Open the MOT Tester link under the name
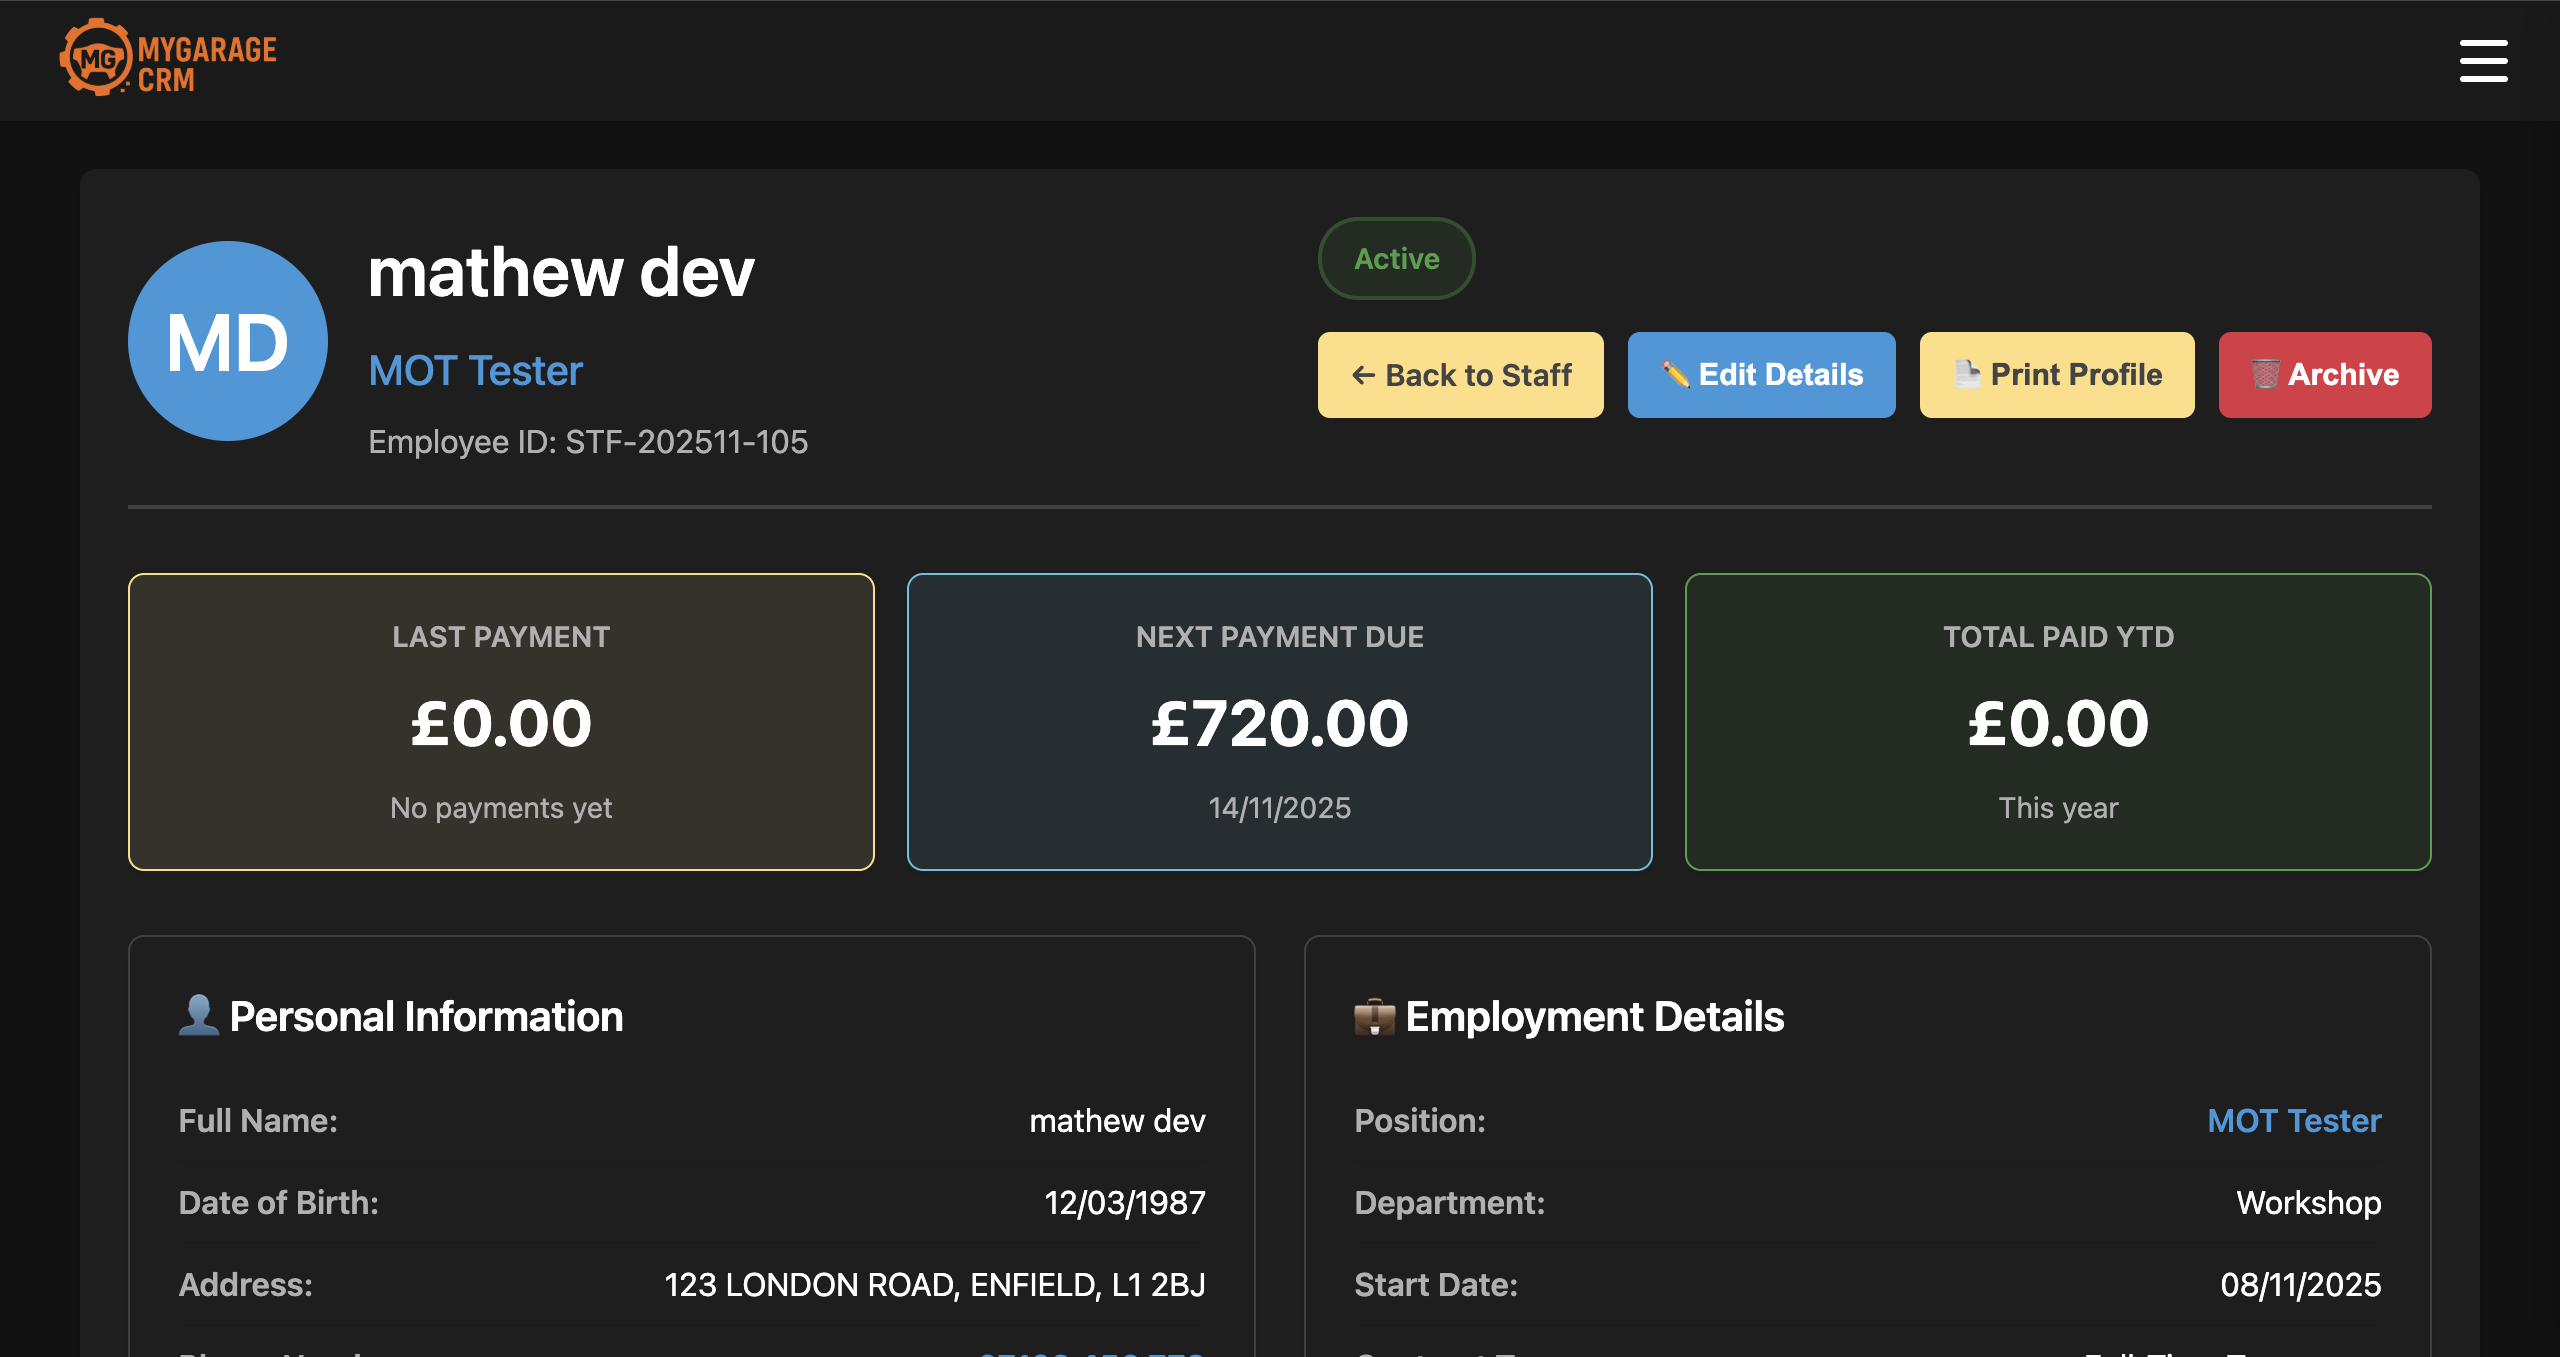This screenshot has height=1357, width=2560. pyautogui.click(x=475, y=371)
